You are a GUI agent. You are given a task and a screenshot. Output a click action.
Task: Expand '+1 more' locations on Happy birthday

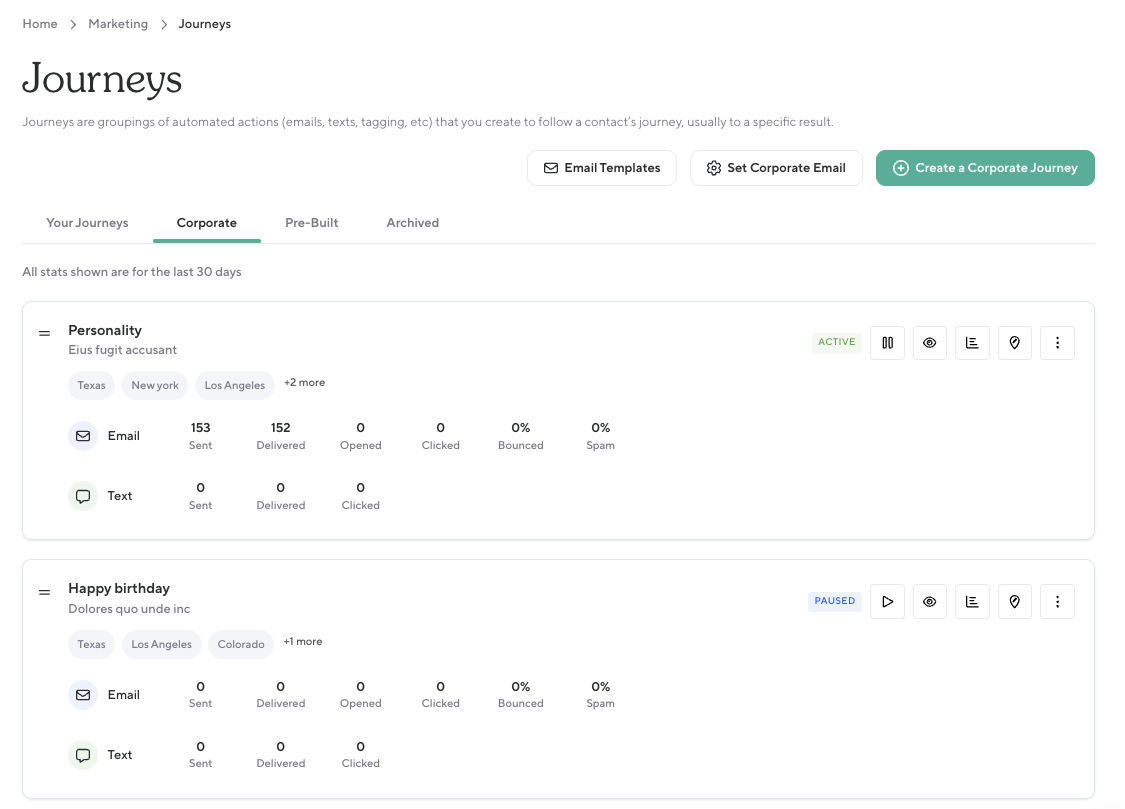(x=302, y=642)
